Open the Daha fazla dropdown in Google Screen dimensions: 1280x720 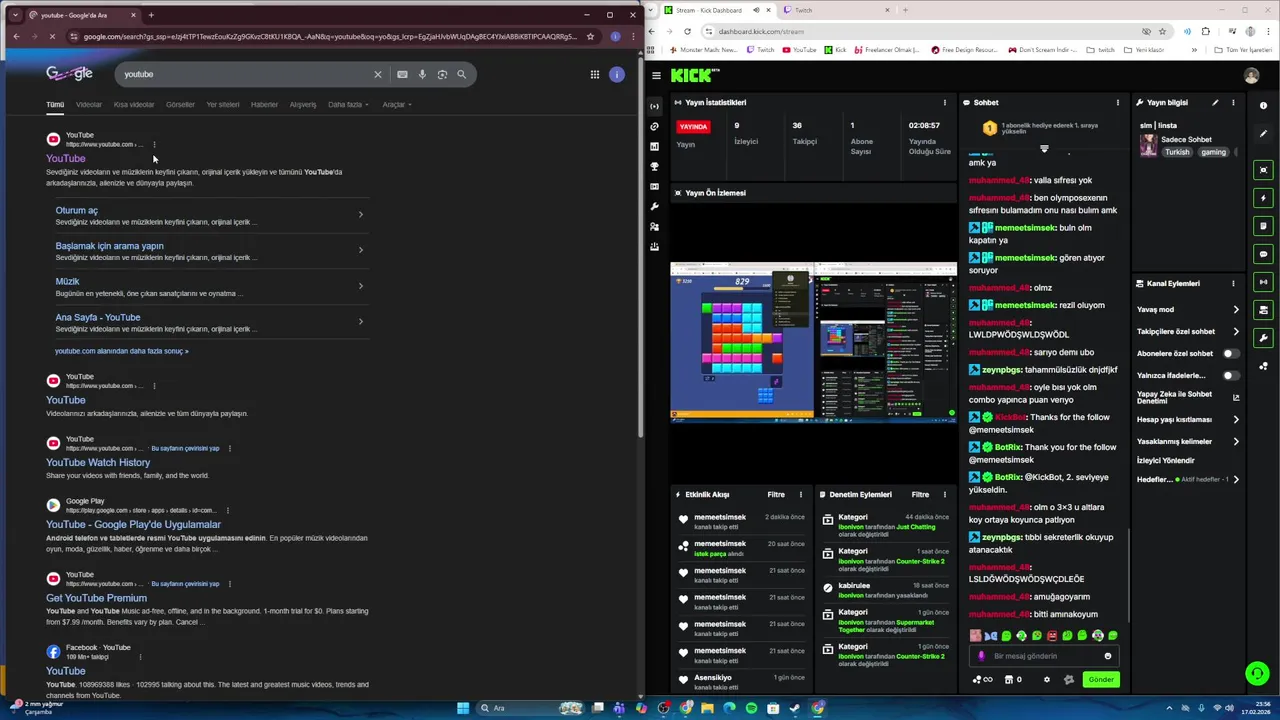(348, 104)
